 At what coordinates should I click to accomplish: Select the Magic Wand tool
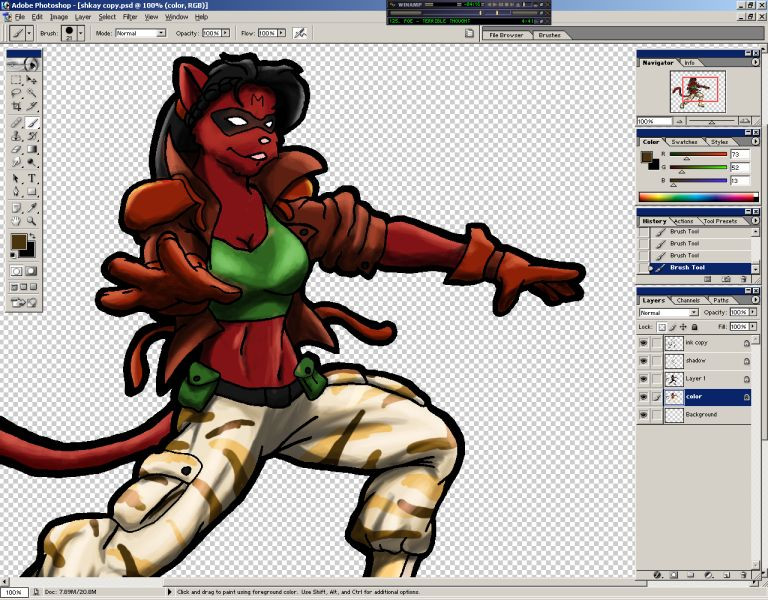(x=31, y=93)
